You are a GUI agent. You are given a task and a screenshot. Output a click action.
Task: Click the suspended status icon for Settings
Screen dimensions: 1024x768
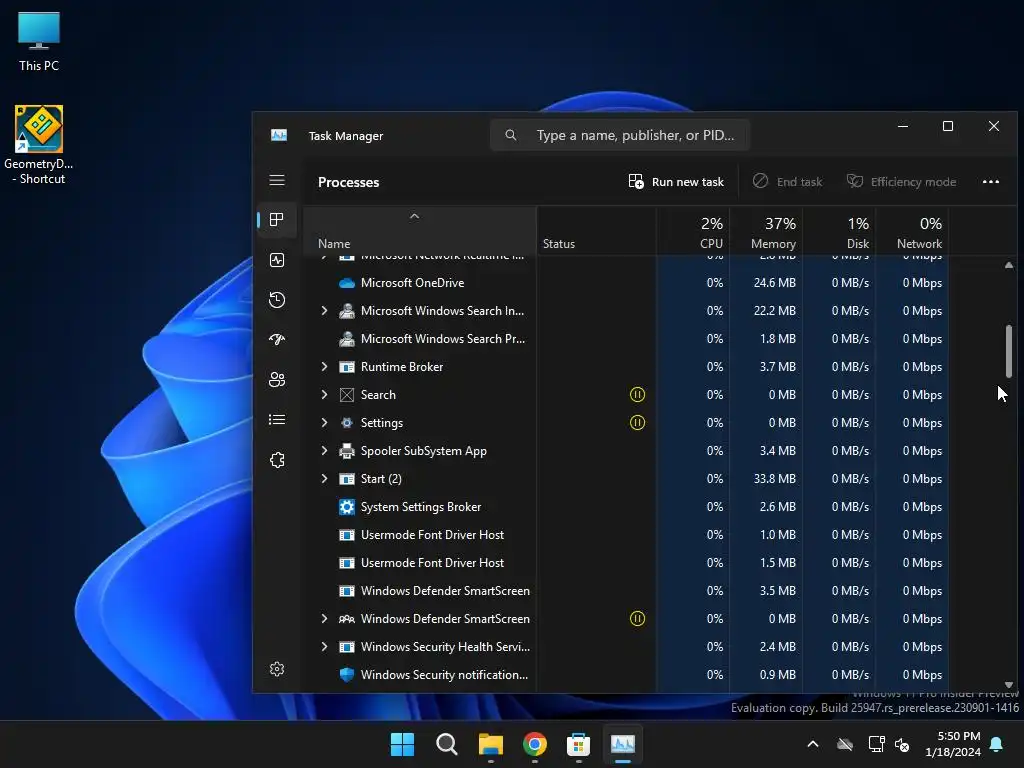coord(637,423)
